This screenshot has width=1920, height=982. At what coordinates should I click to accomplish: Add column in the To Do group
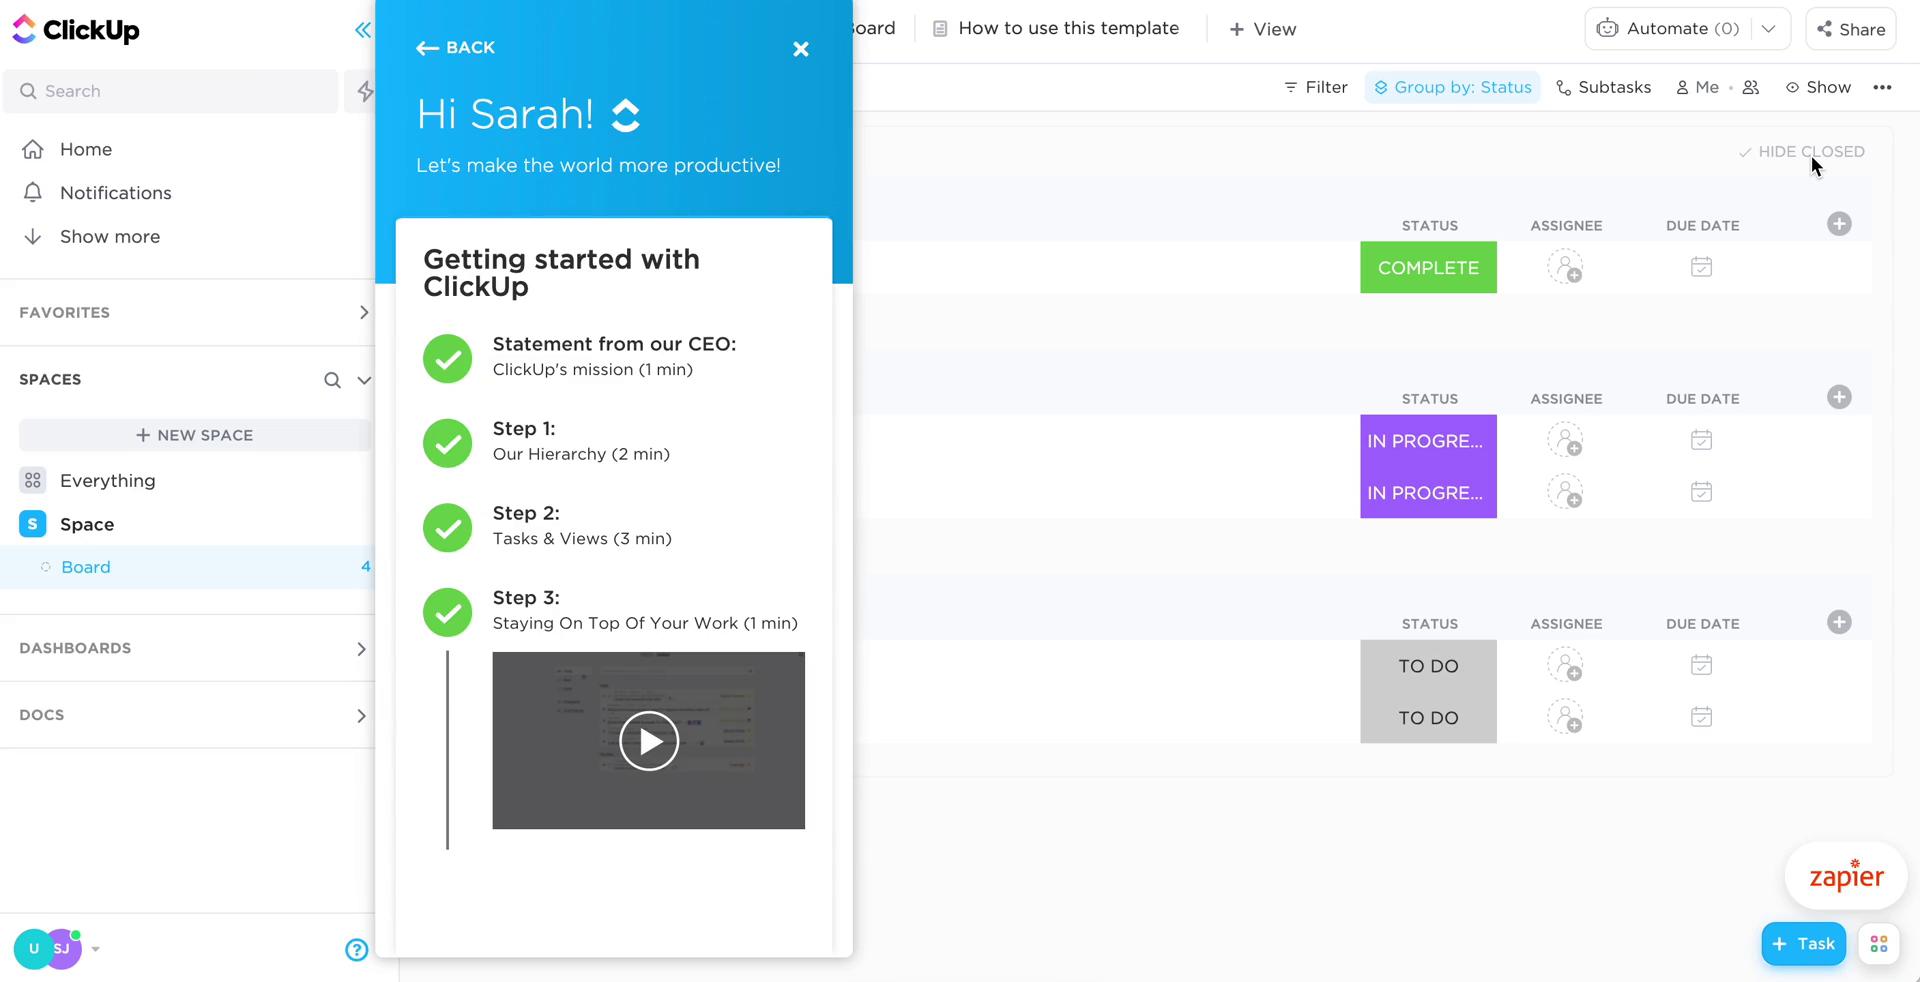1839,622
